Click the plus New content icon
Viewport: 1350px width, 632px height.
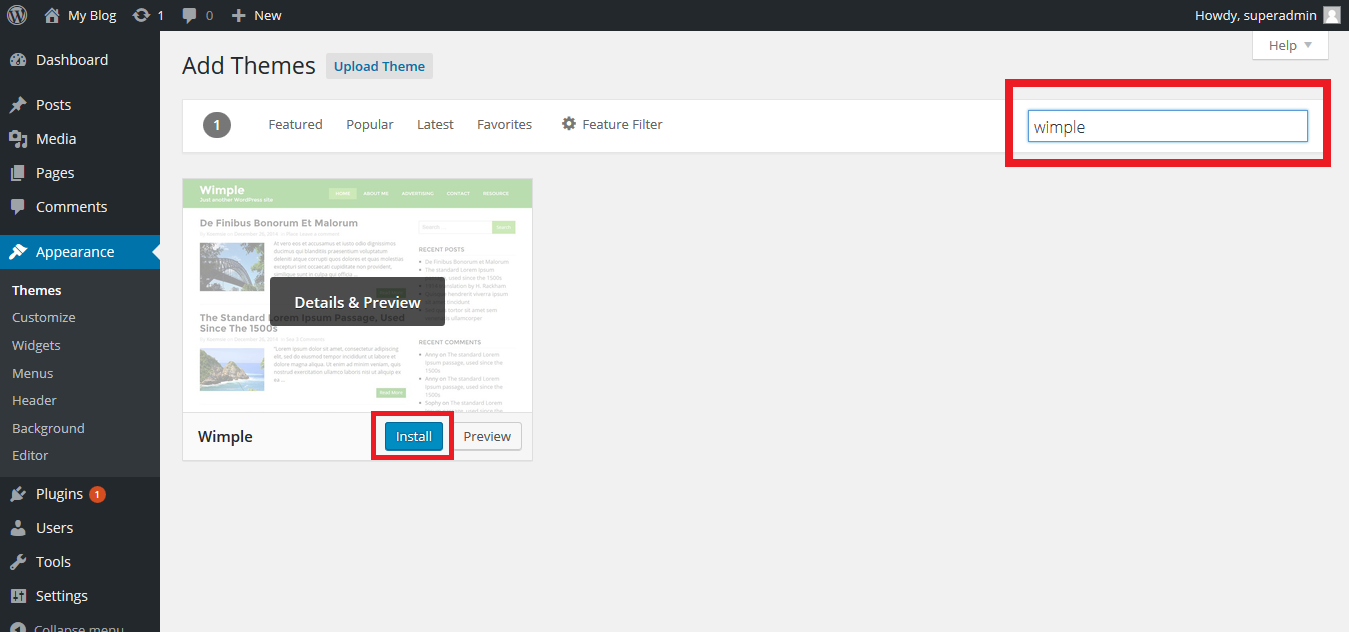(x=238, y=15)
